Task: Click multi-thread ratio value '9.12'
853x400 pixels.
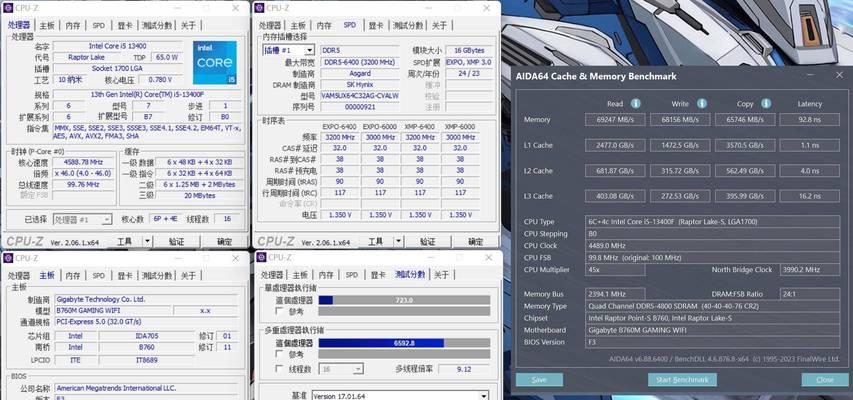Action: tap(464, 369)
